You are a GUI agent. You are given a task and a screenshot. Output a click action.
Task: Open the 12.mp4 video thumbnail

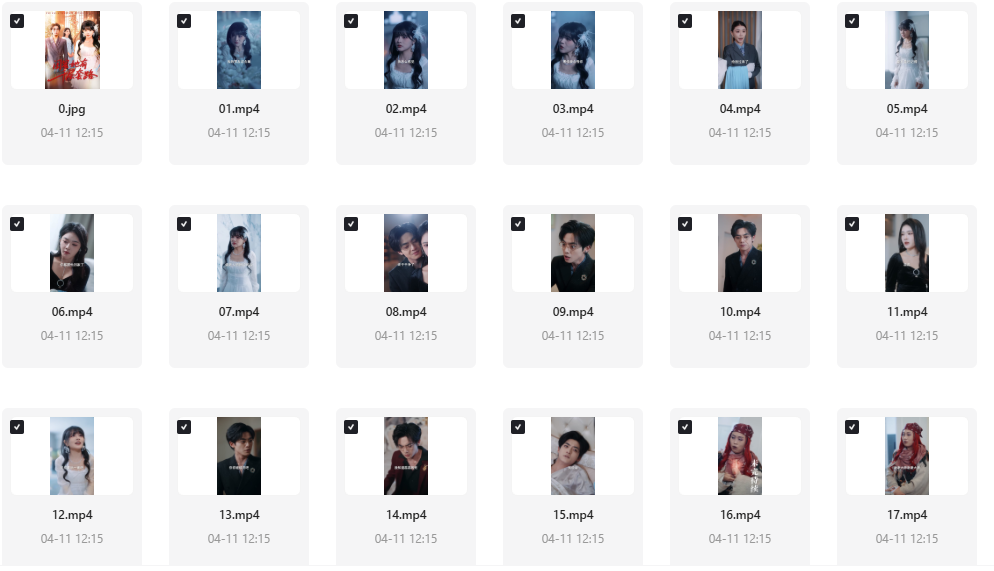tap(72, 456)
